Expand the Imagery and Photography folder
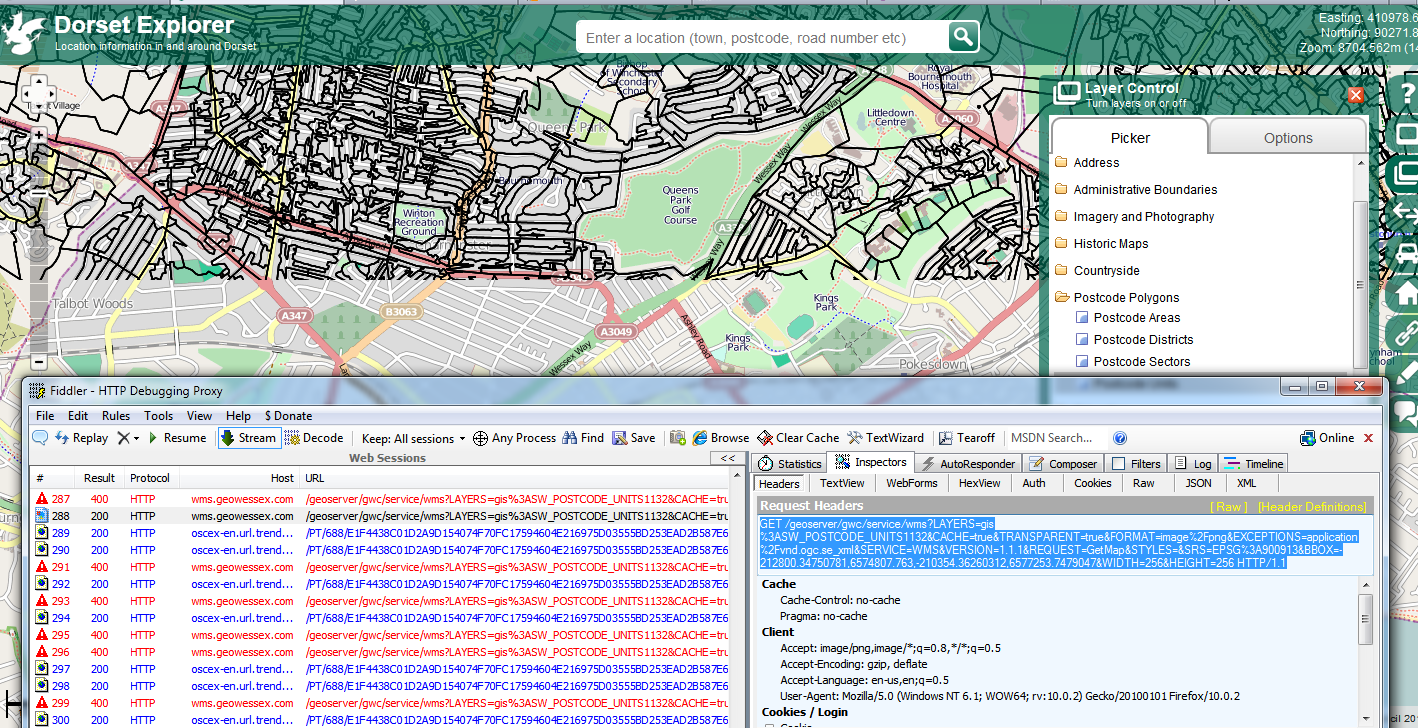Screen dimensions: 1418x728 click(x=1134, y=217)
